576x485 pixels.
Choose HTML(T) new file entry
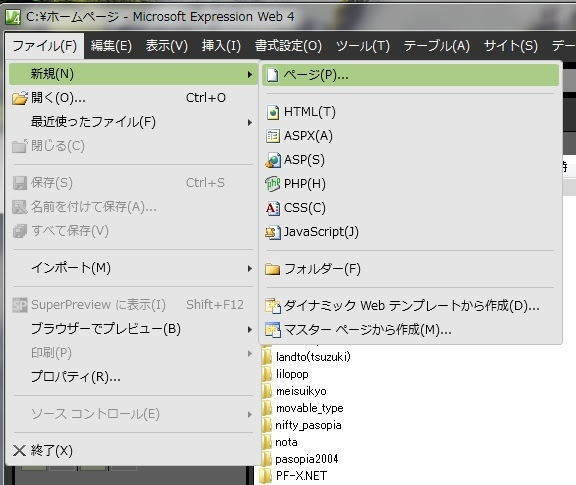click(x=410, y=112)
